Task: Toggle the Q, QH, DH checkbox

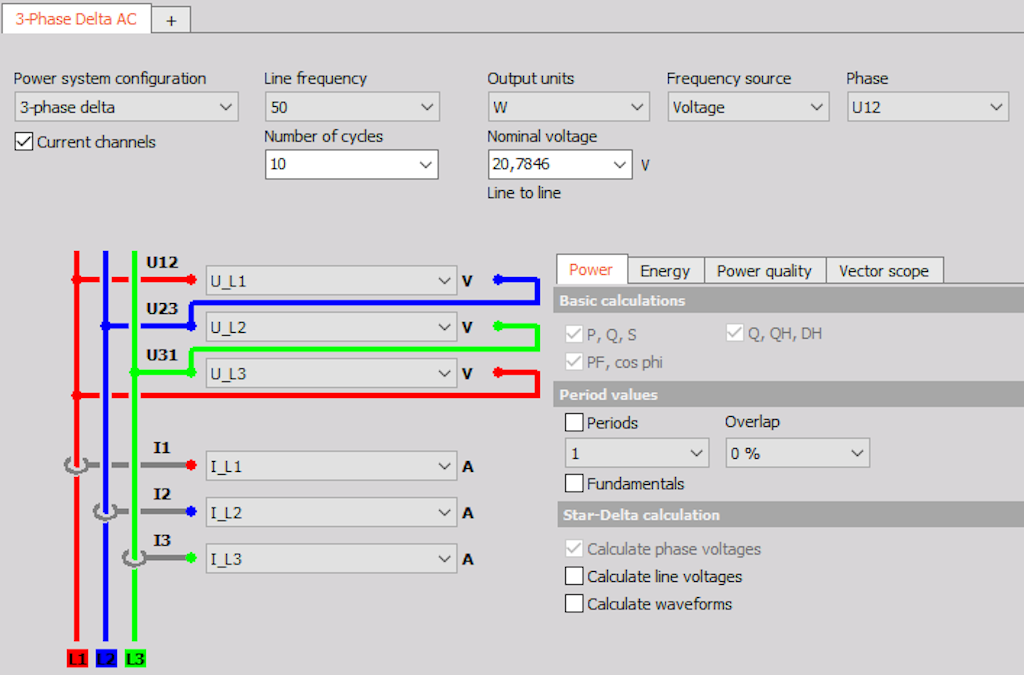Action: tap(735, 333)
